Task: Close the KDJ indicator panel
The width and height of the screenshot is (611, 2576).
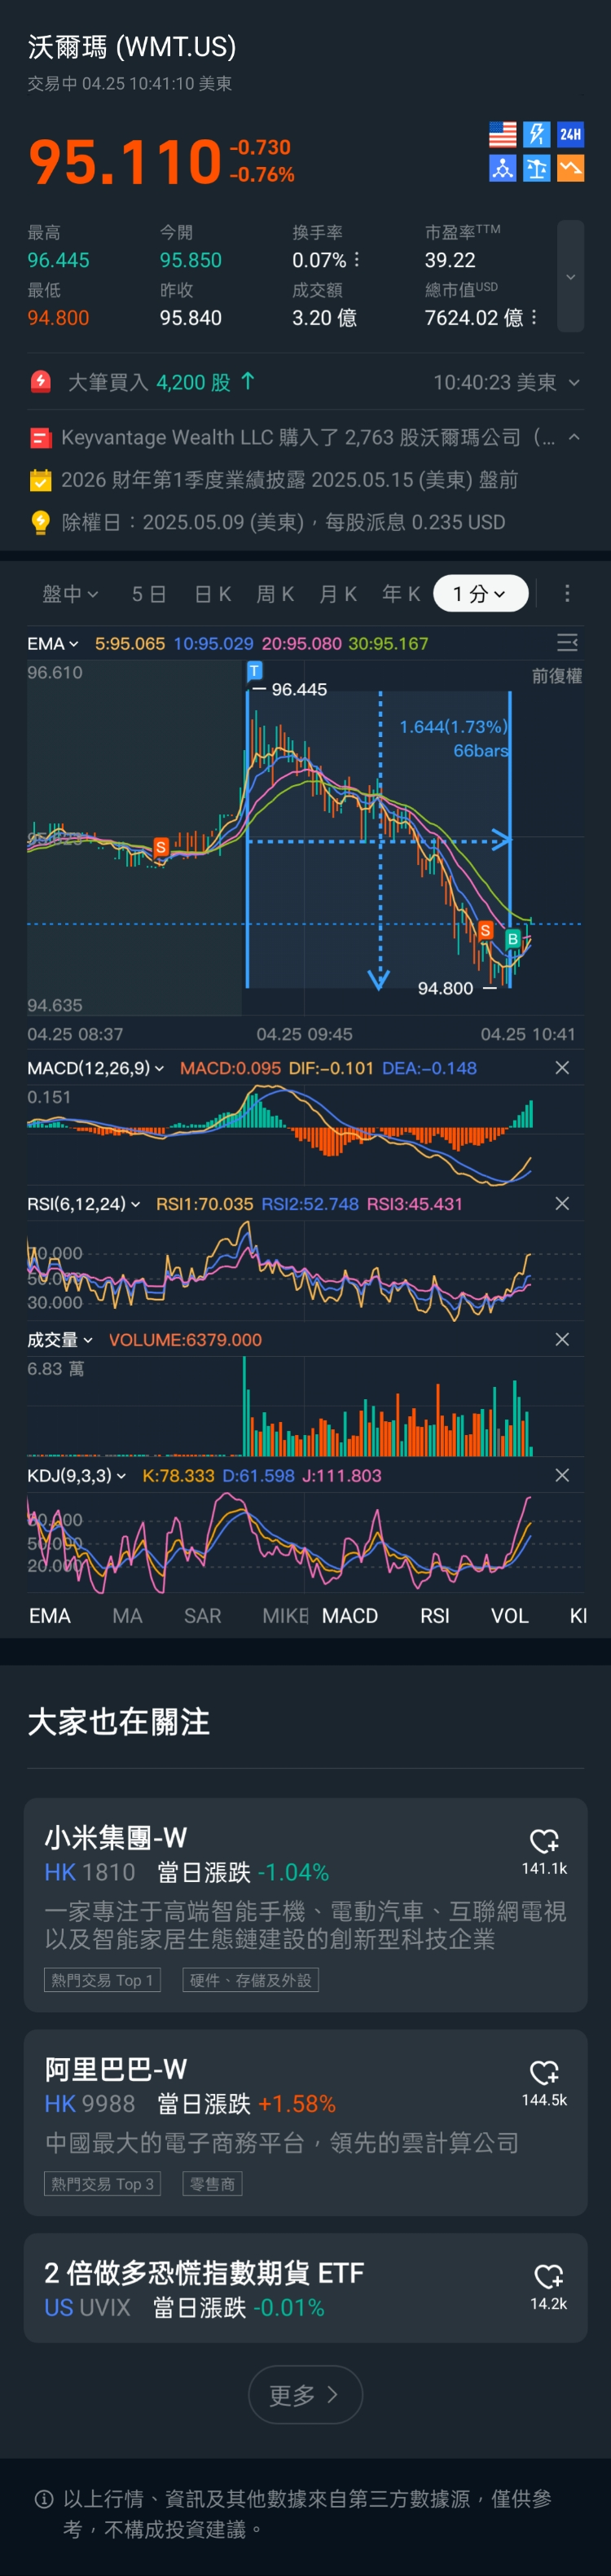Action: point(562,1475)
